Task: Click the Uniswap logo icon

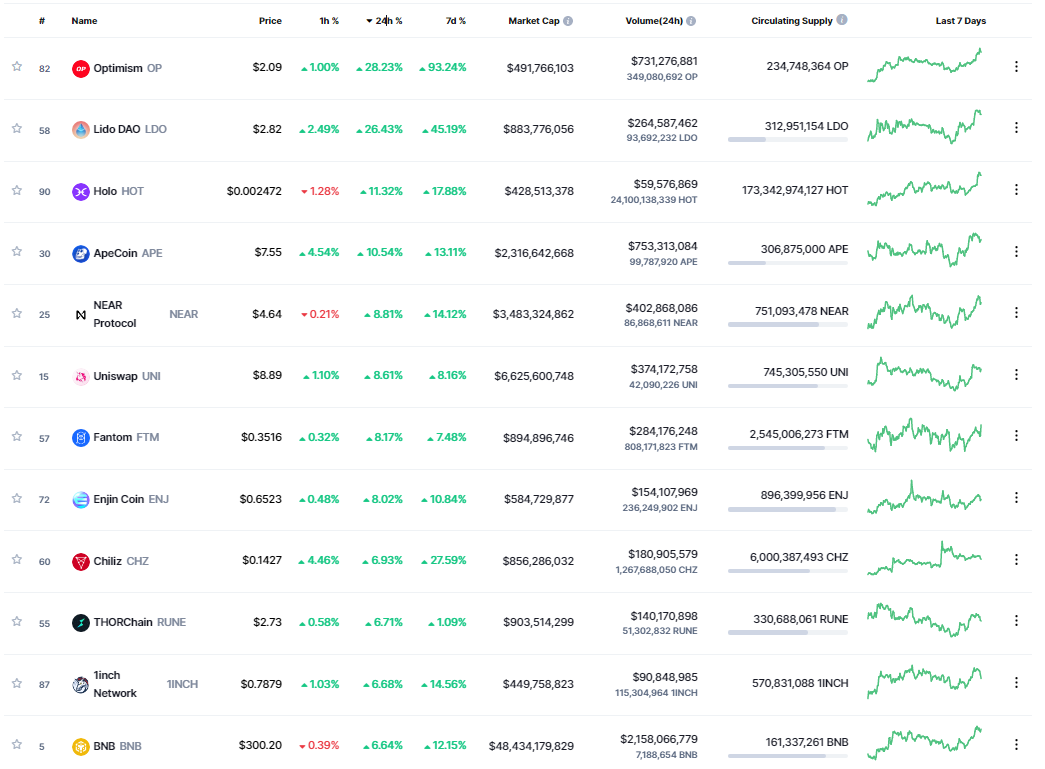Action: 81,377
